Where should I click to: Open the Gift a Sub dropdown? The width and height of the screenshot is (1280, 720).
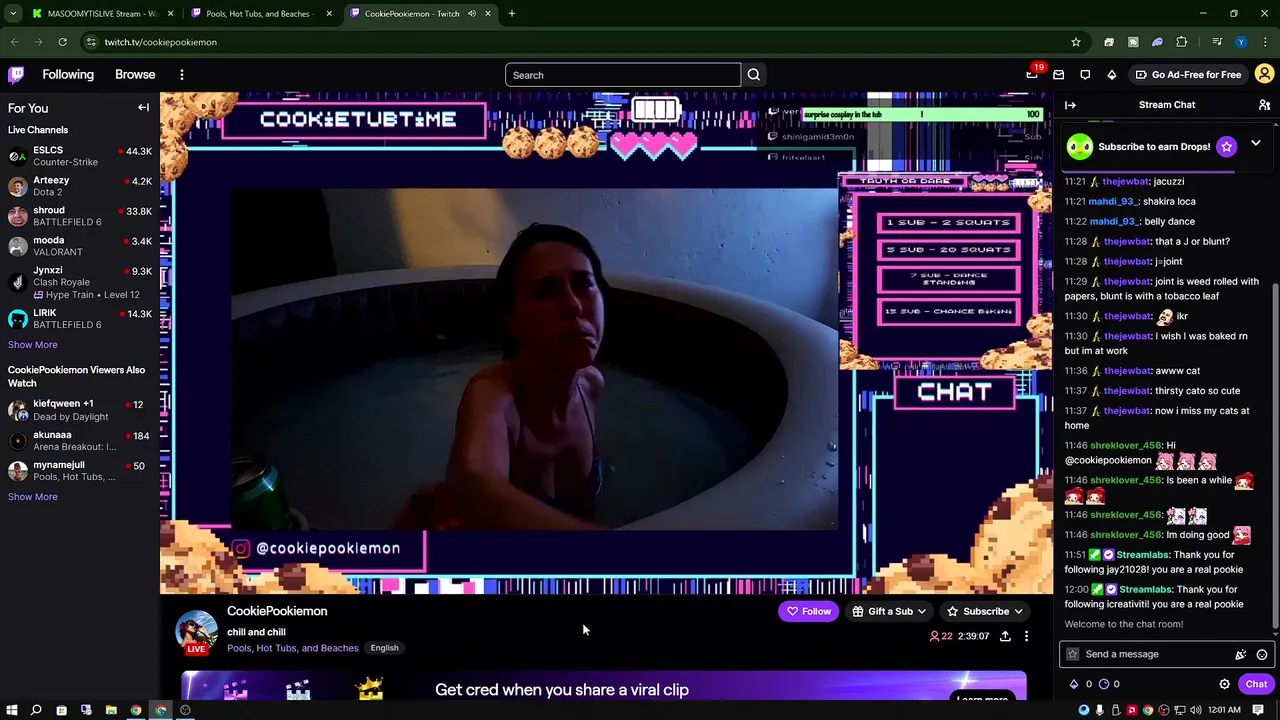[889, 611]
